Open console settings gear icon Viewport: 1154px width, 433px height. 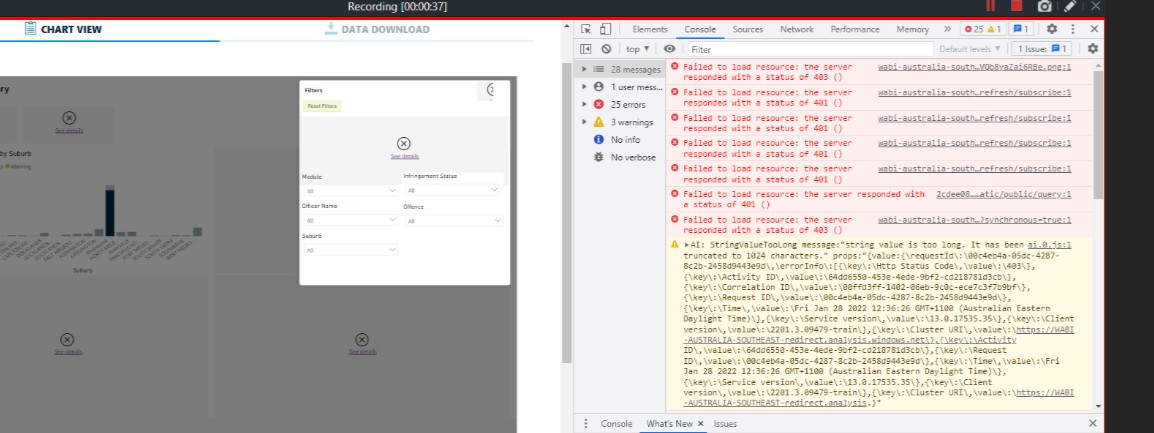pos(1092,49)
